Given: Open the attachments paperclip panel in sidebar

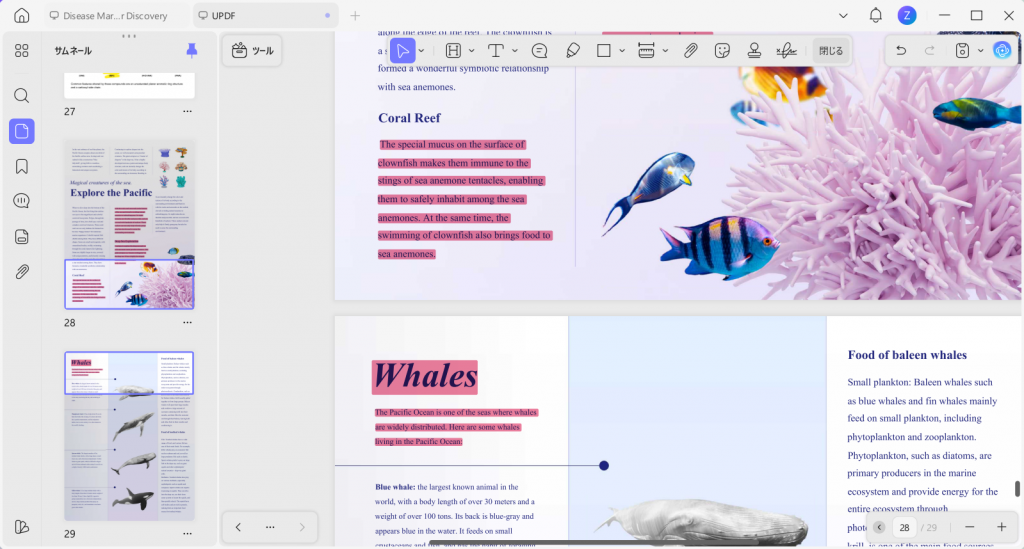Looking at the screenshot, I should point(22,272).
